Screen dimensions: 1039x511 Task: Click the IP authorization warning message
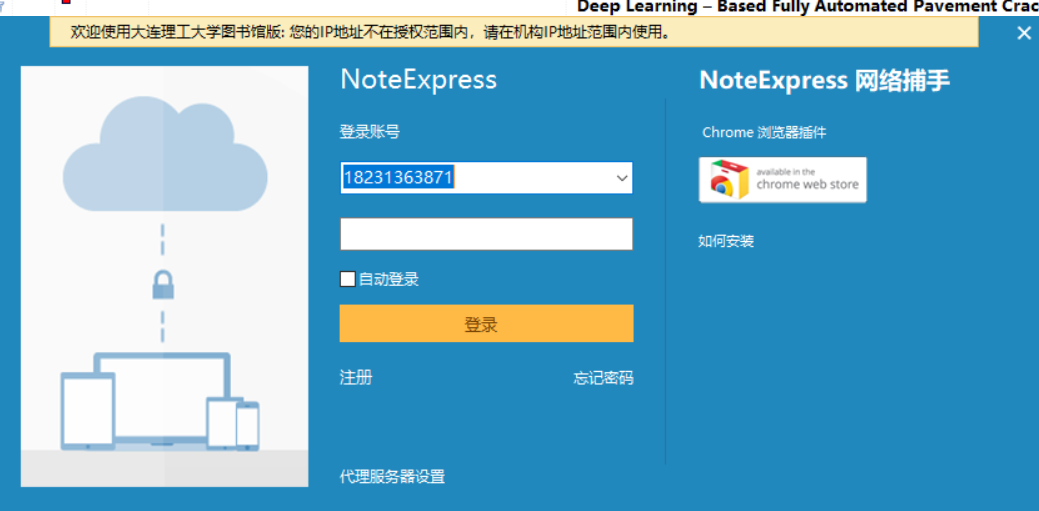[370, 32]
